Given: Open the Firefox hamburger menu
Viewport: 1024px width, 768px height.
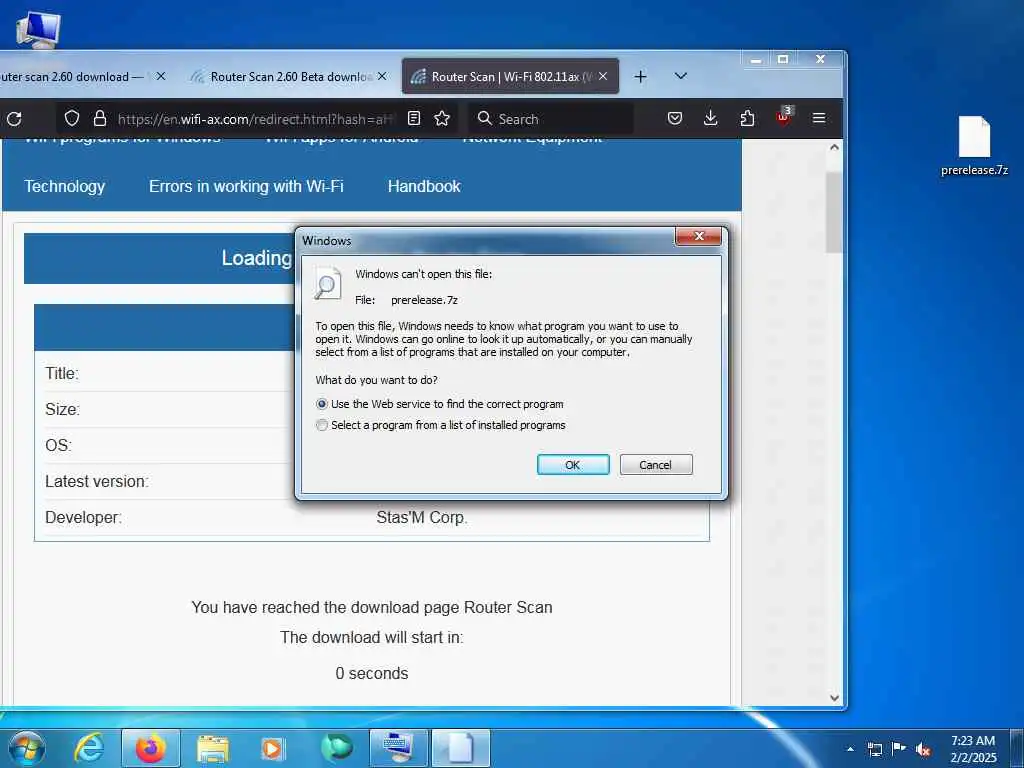Looking at the screenshot, I should coord(819,118).
